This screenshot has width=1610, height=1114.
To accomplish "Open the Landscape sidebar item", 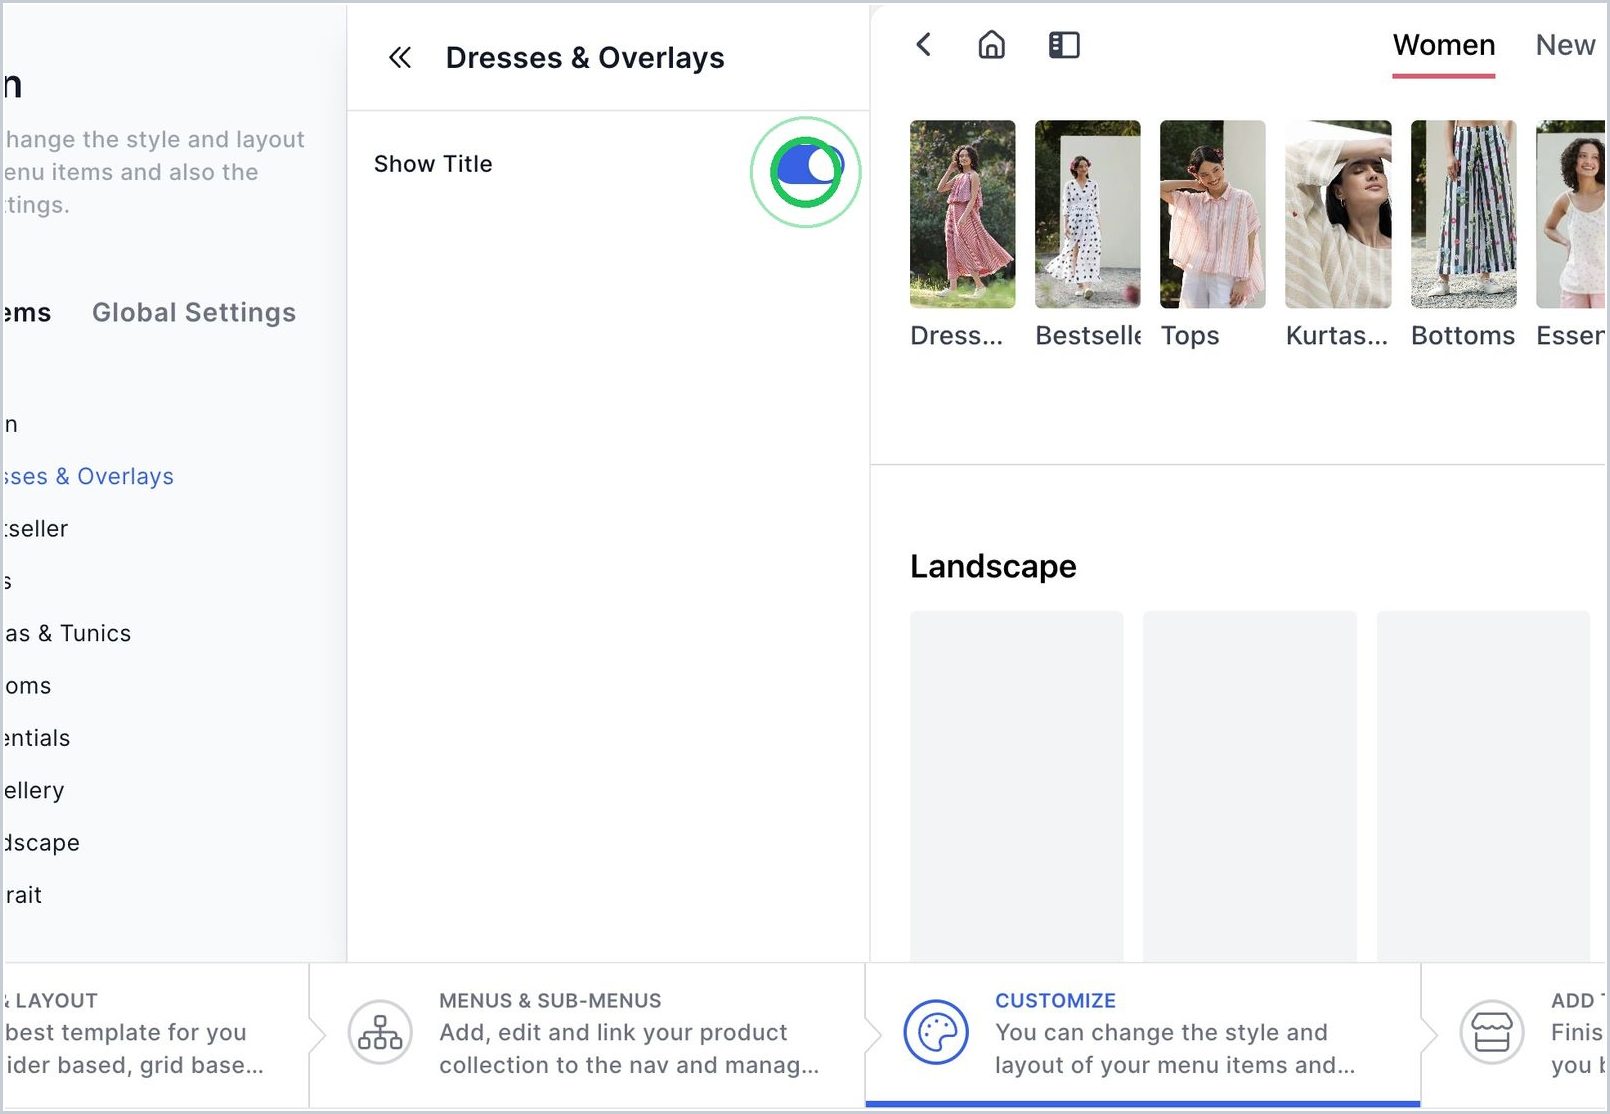I will (41, 843).
